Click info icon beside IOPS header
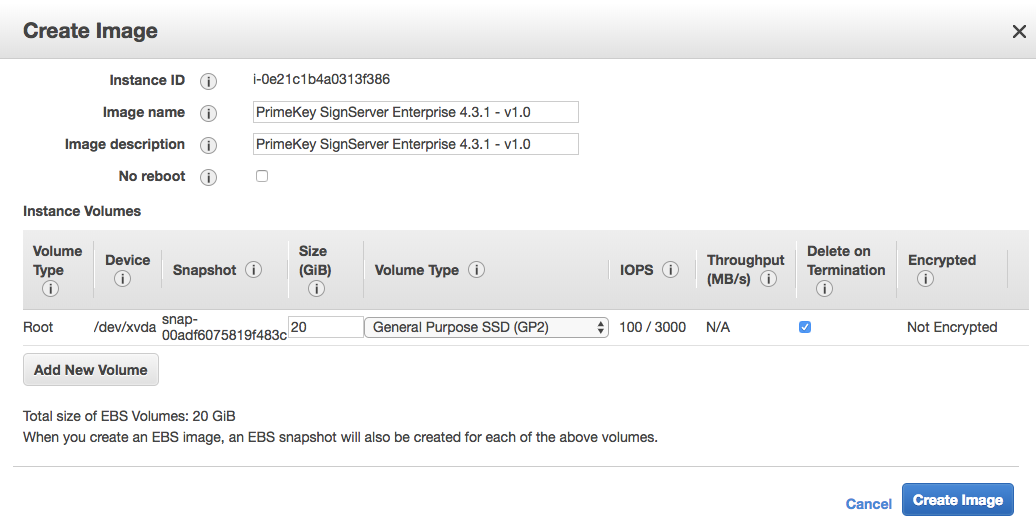1036x523 pixels. [x=671, y=270]
